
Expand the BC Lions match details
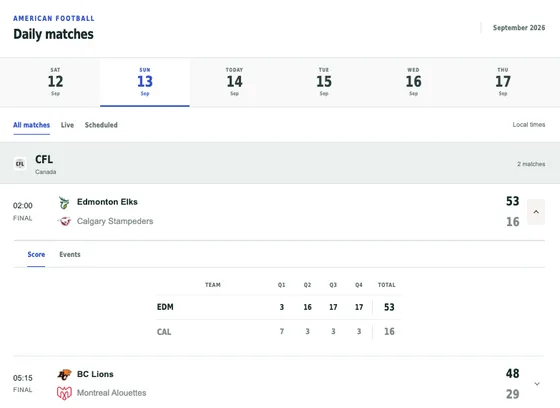point(537,384)
